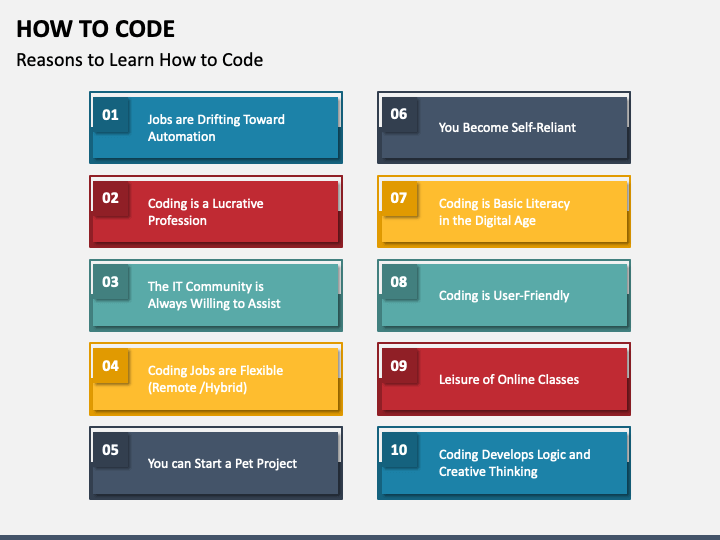Image resolution: width=720 pixels, height=540 pixels.
Task: Select 'Leisure of Online Classes' red box
Action: tap(504, 379)
